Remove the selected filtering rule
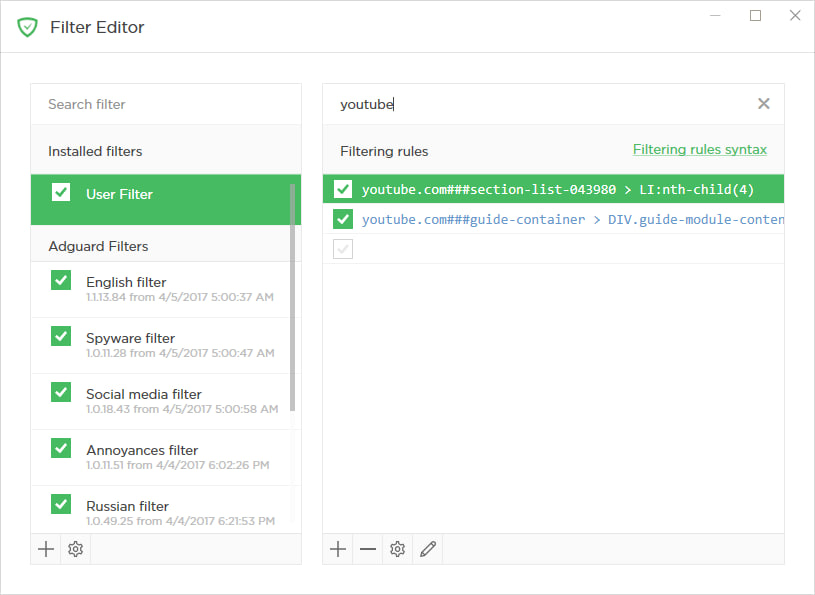The width and height of the screenshot is (815, 595). coord(368,549)
